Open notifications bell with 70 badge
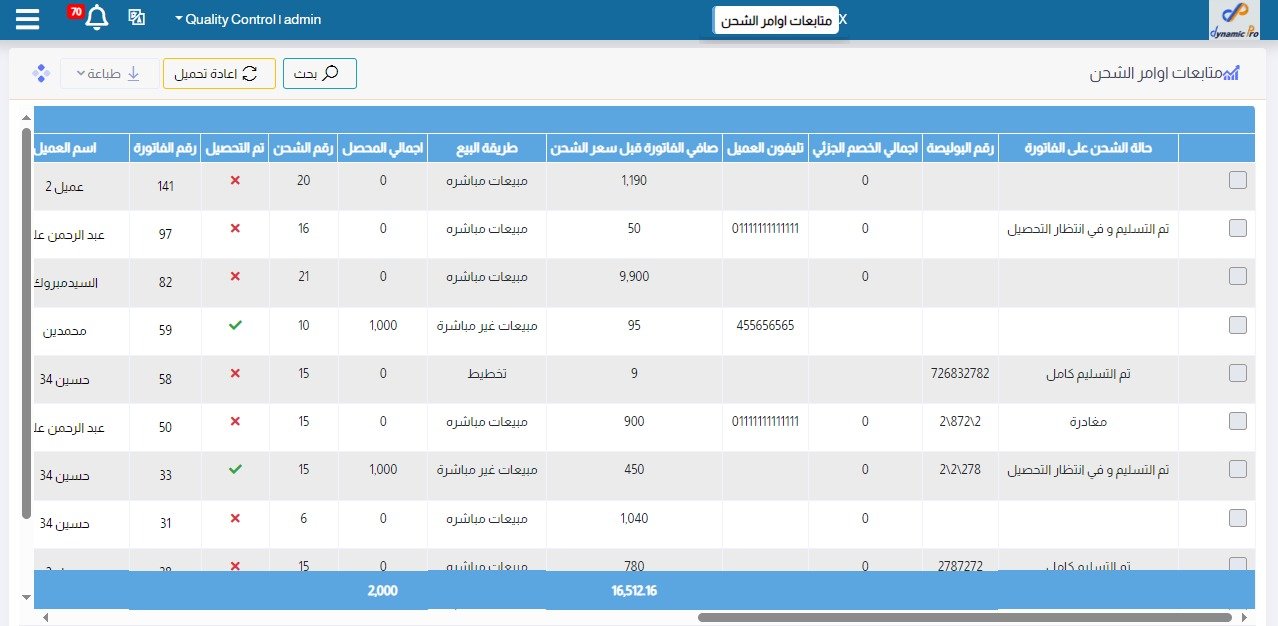This screenshot has height=626, width=1278. (x=96, y=18)
